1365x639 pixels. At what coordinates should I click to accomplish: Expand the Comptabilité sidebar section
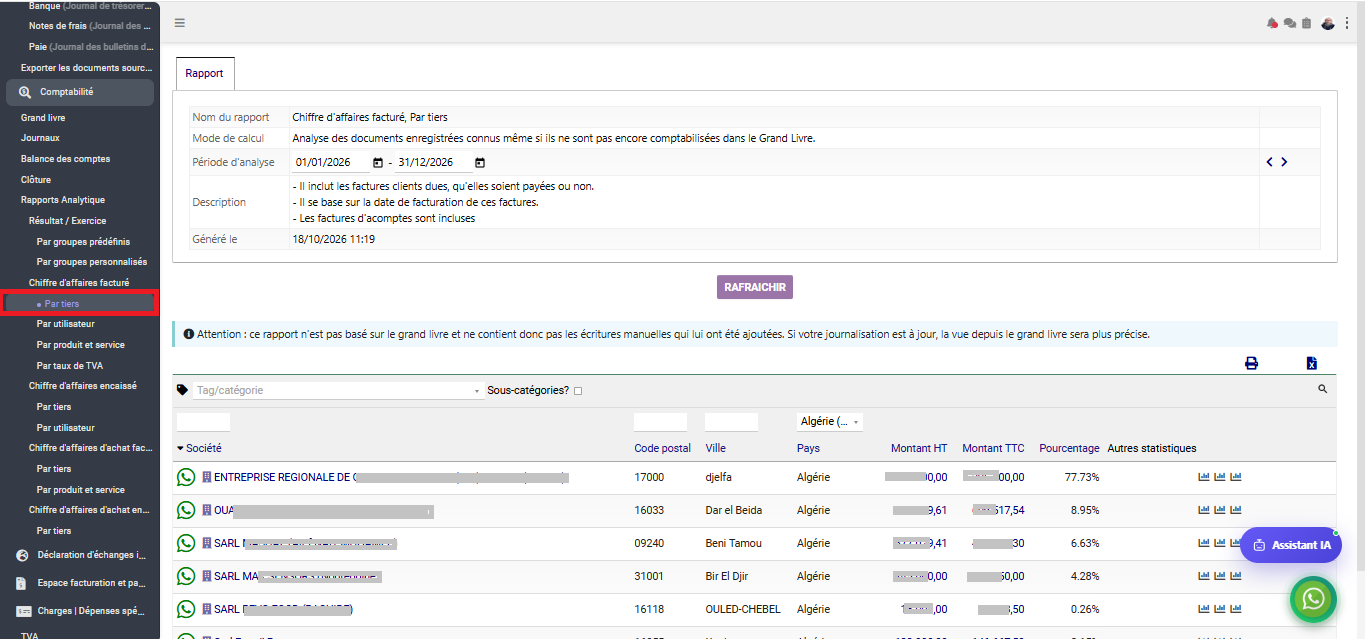80,92
